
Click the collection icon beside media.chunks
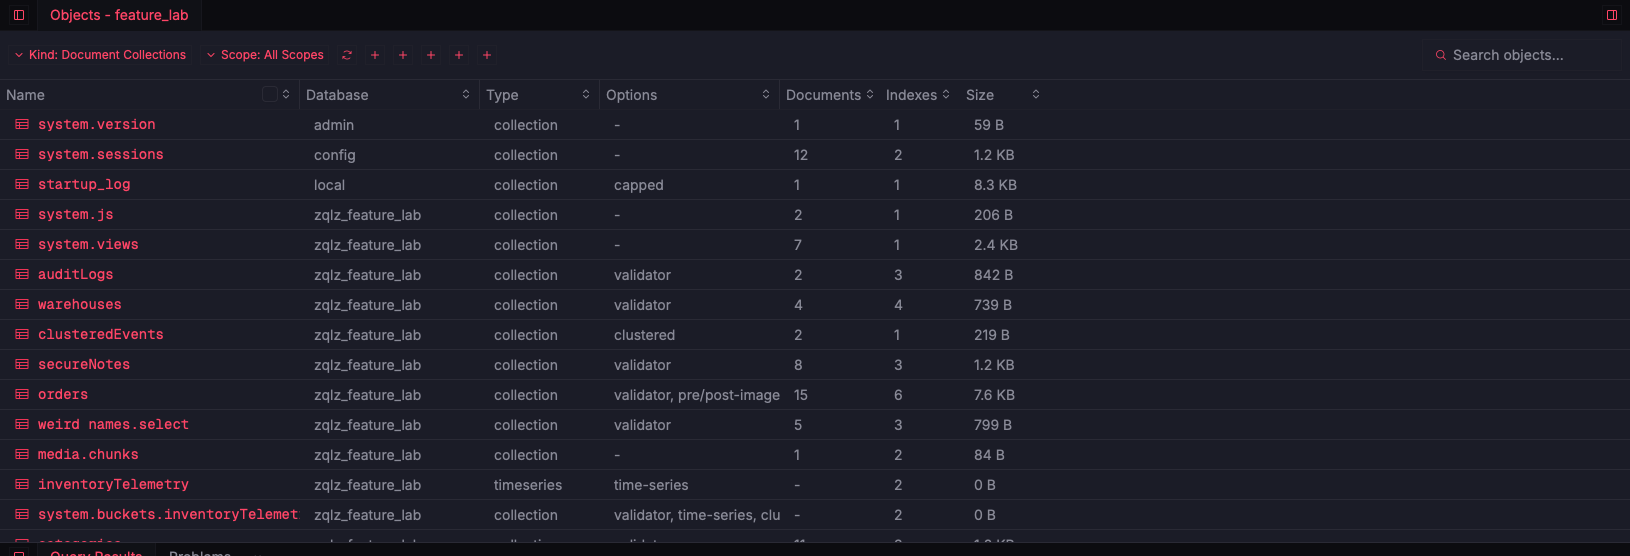pos(22,455)
